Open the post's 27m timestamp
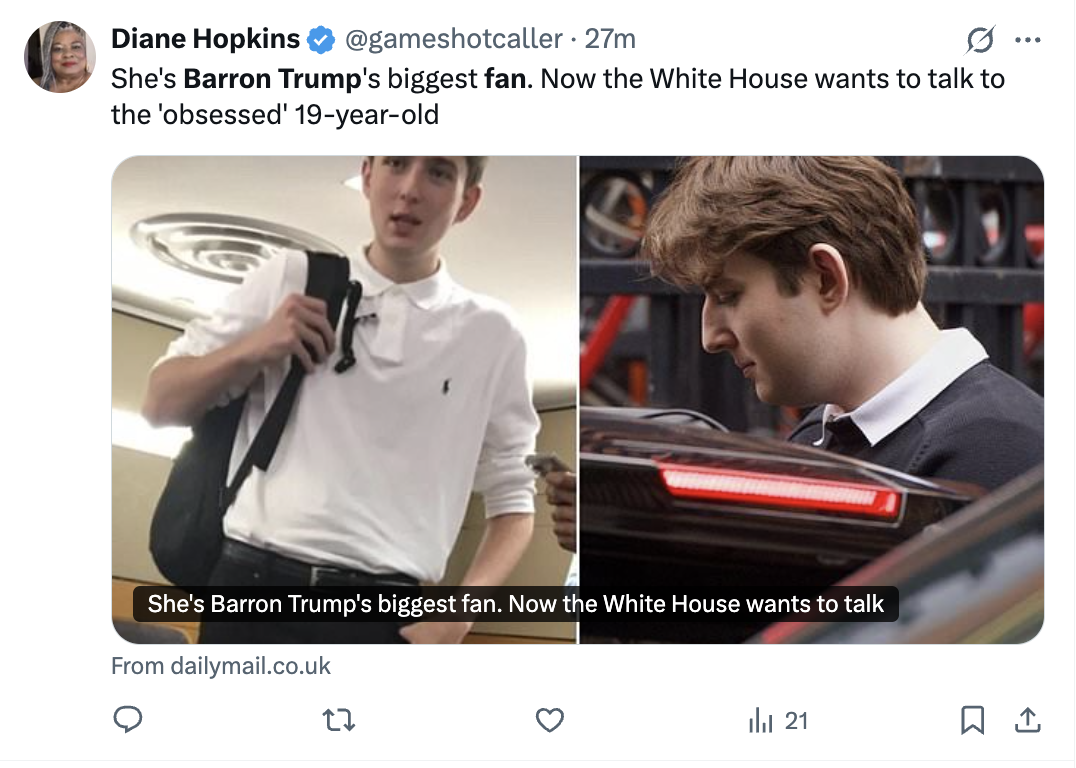Viewport: 1076px width, 768px height. [x=610, y=39]
